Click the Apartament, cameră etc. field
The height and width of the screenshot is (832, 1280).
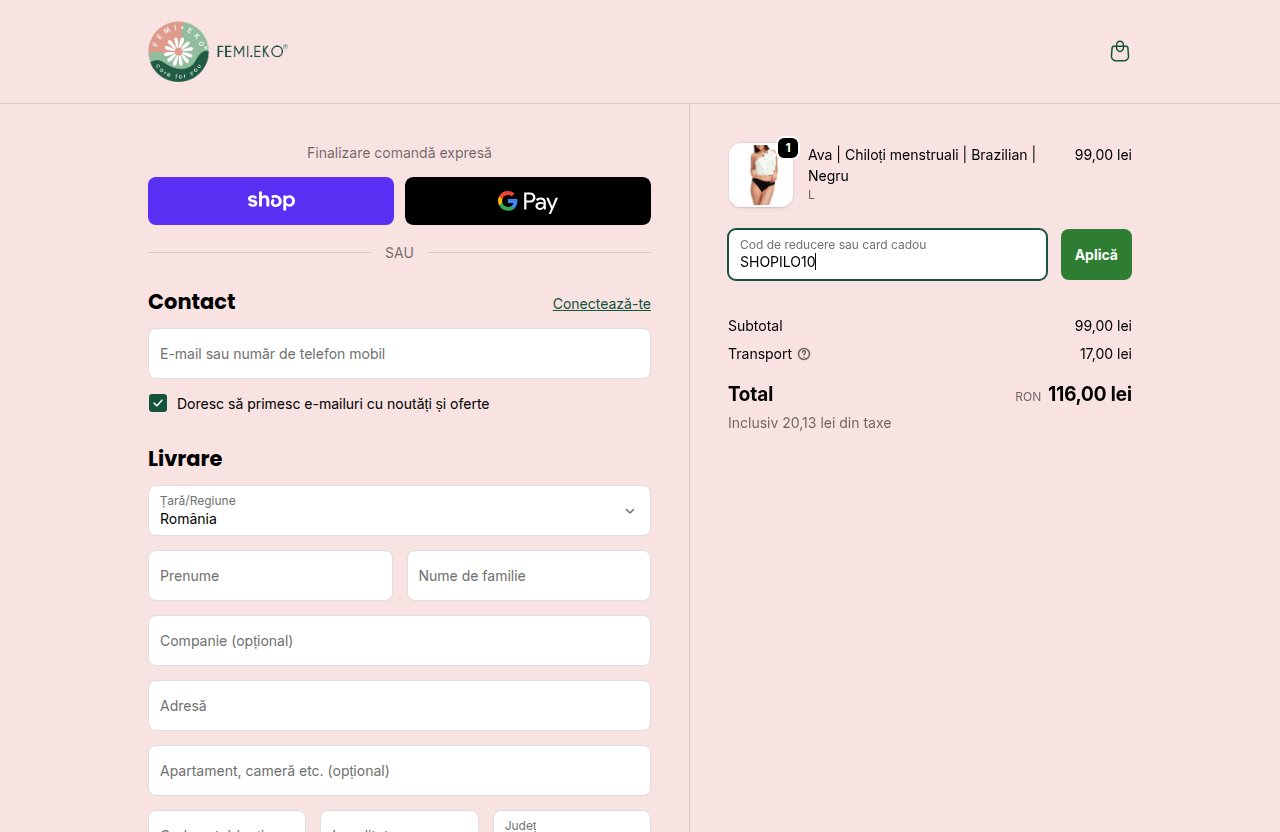(399, 771)
